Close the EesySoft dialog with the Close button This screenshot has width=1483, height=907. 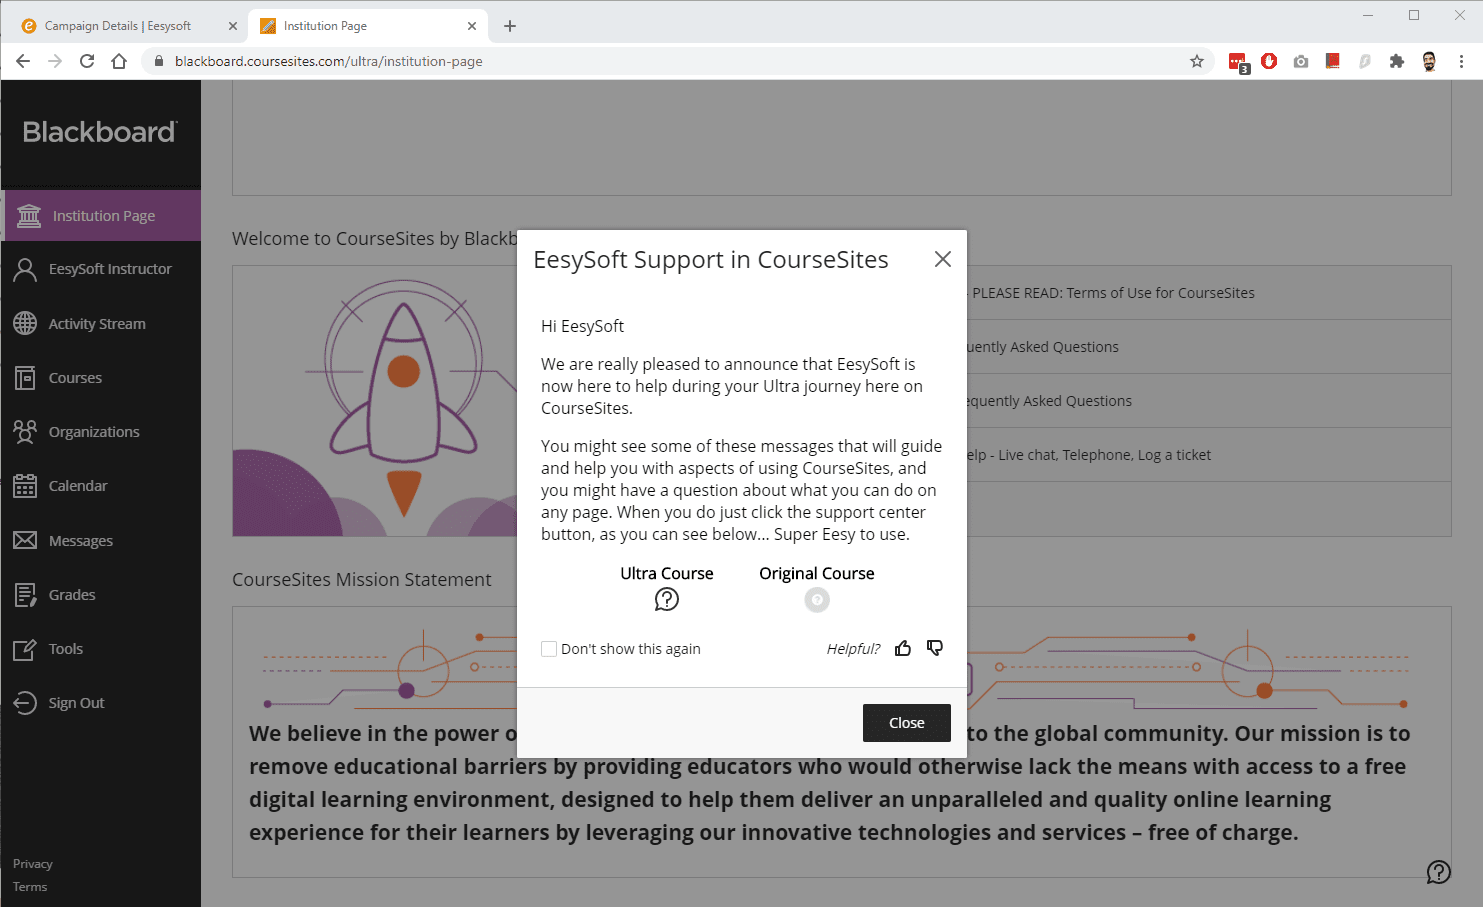(x=906, y=722)
